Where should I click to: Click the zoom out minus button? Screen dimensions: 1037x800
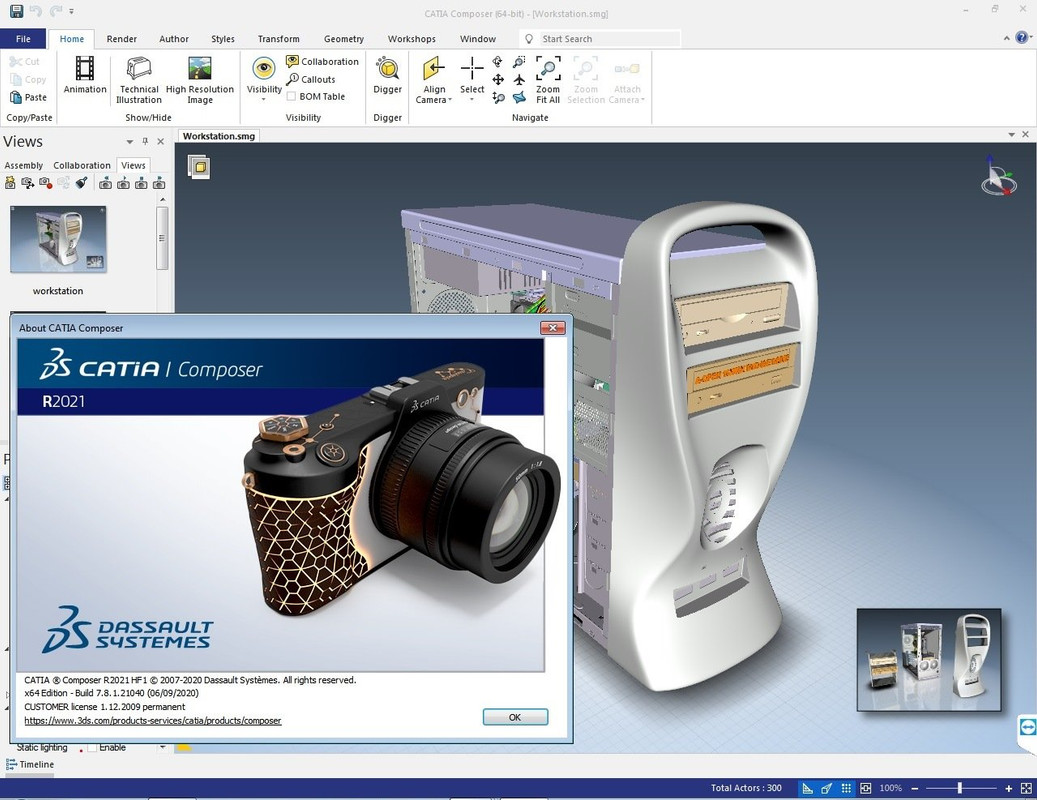pyautogui.click(x=915, y=788)
